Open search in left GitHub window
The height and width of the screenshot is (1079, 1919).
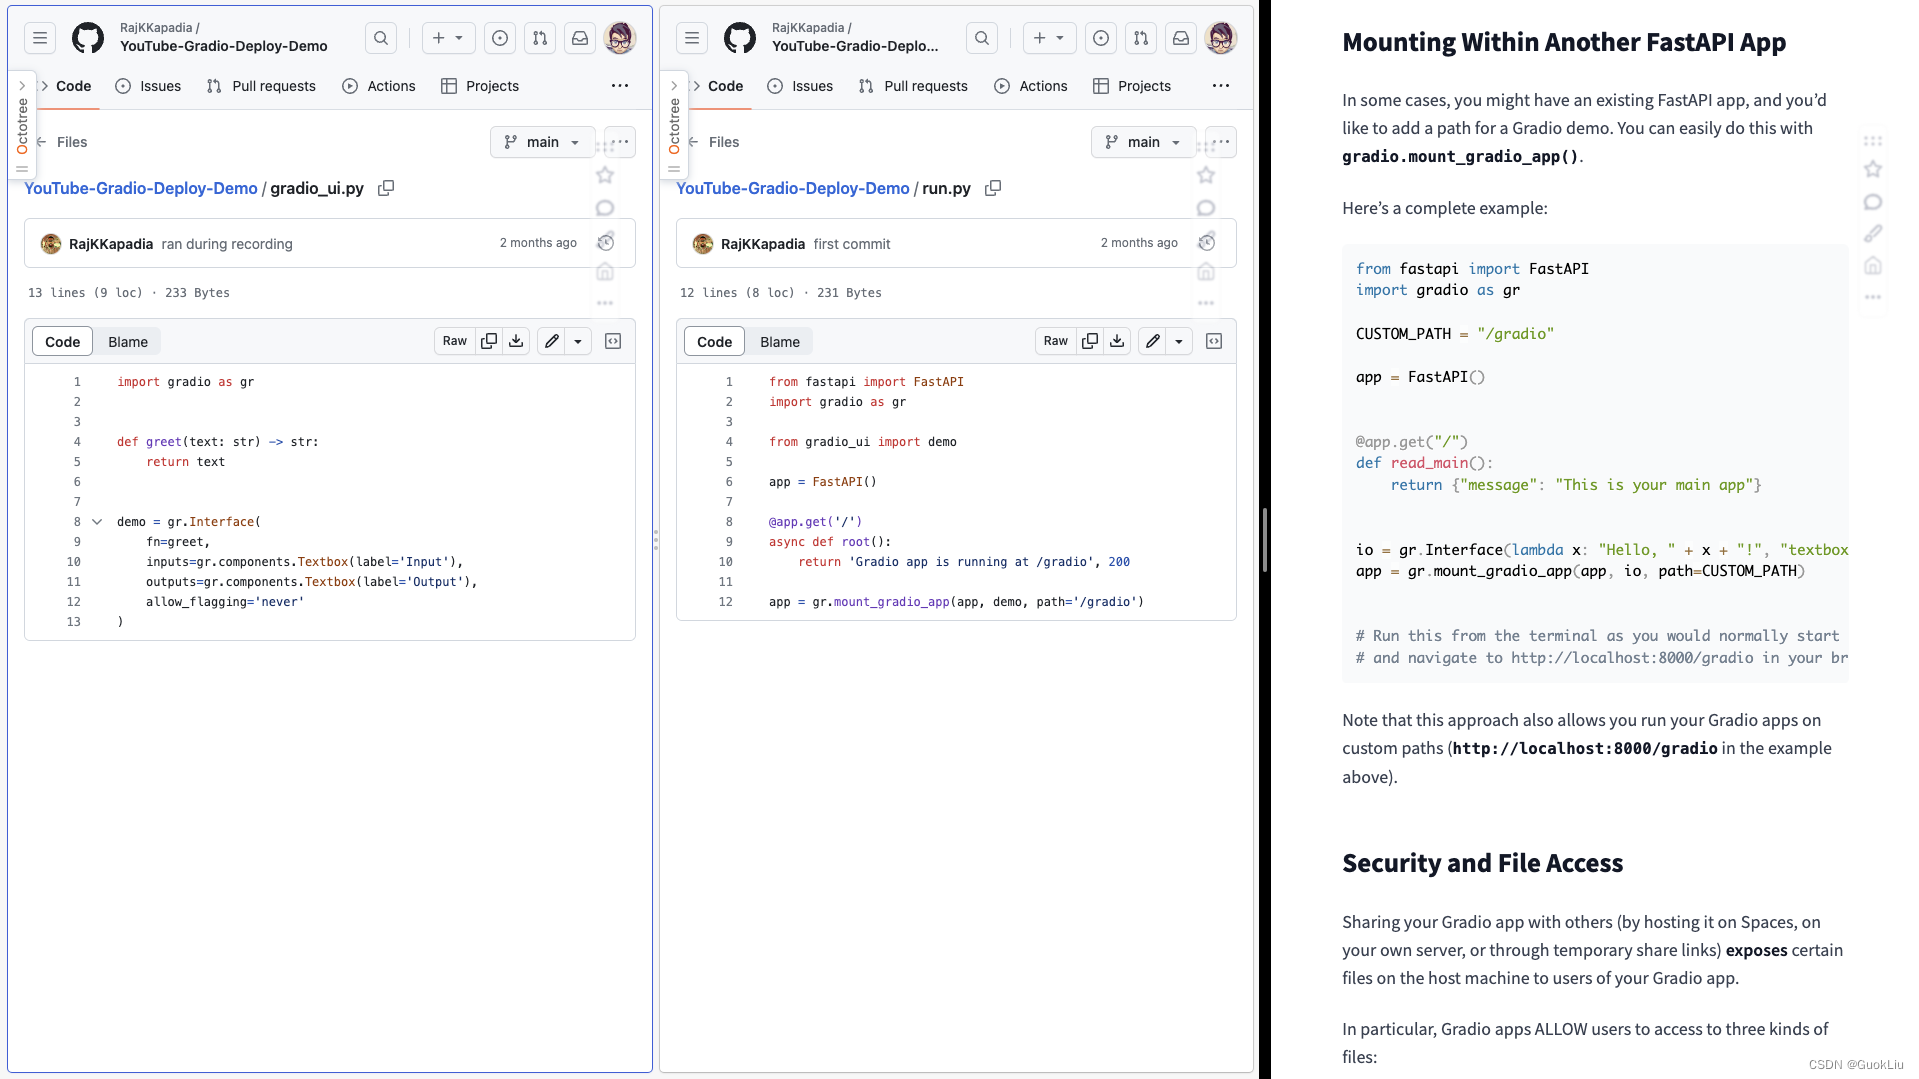tap(381, 38)
